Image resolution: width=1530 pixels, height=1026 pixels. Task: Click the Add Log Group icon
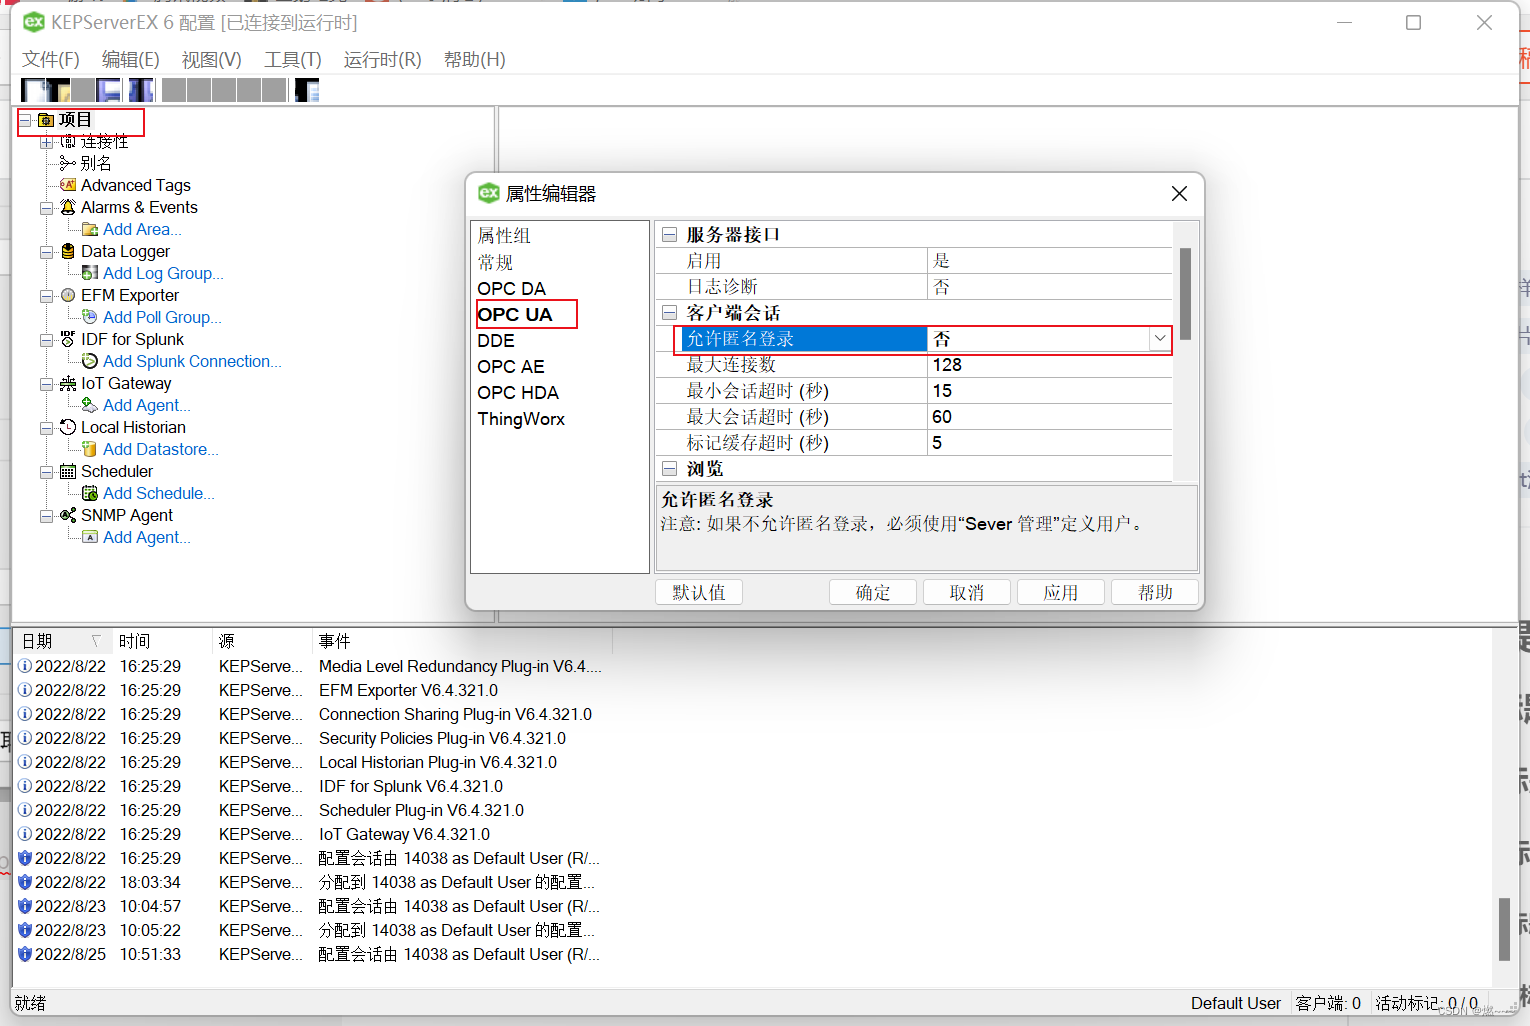(x=90, y=273)
